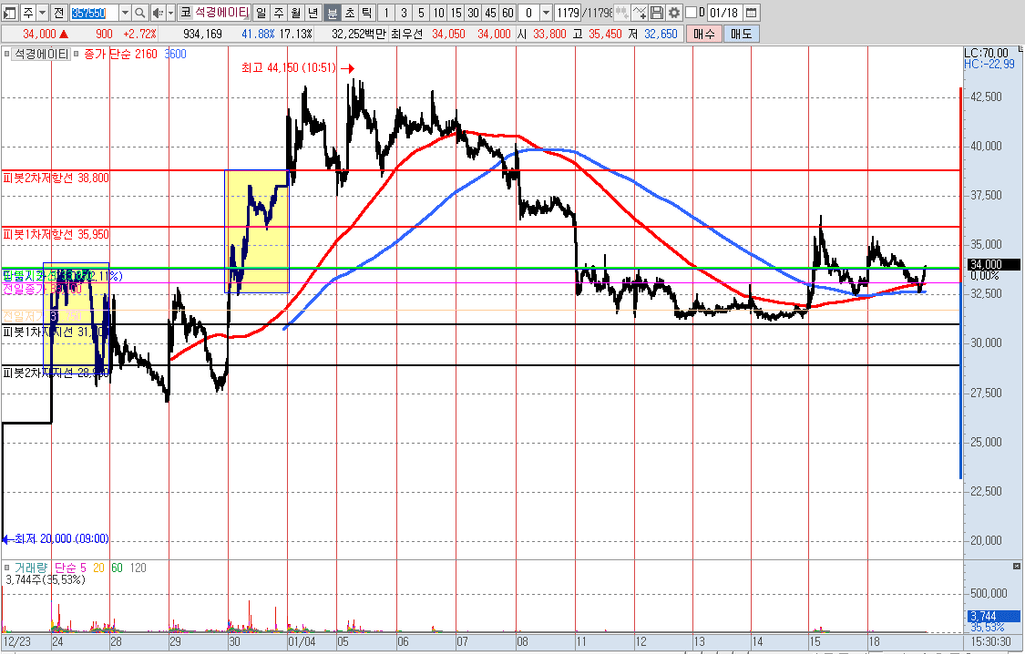Save chart with the floppy disk icon

[657, 13]
